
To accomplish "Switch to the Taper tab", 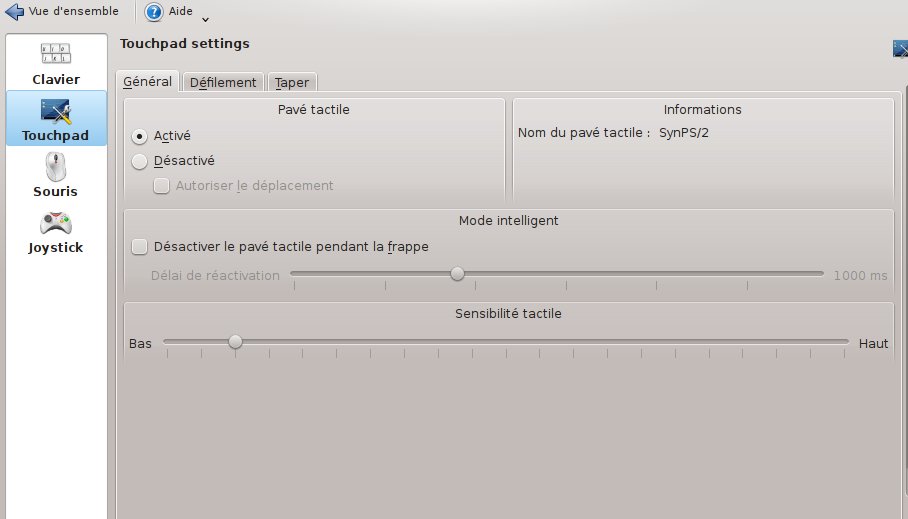I will [x=292, y=83].
